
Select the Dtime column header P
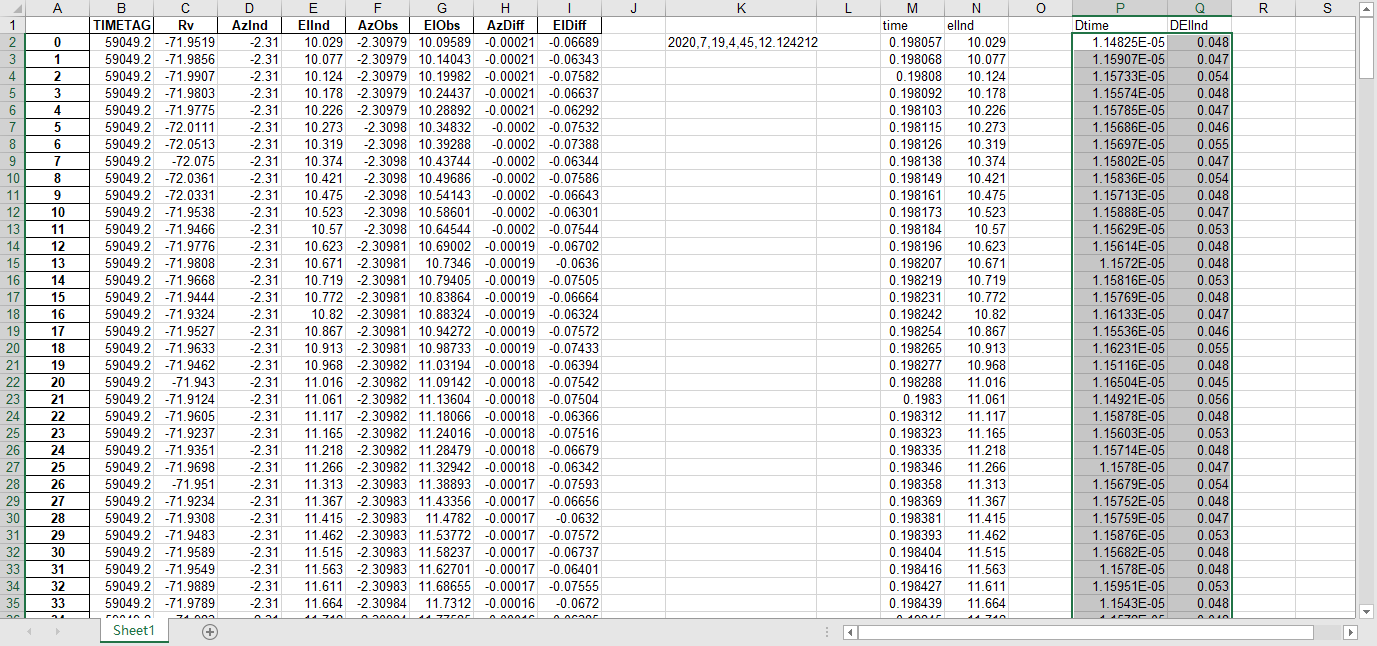pos(1119,9)
